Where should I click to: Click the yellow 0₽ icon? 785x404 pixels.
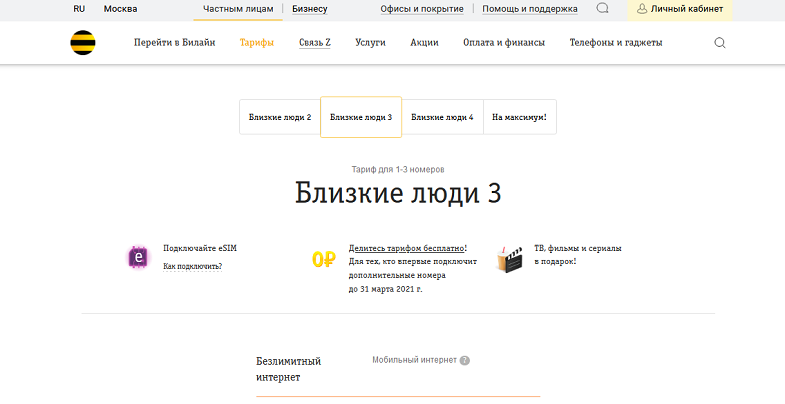323,259
